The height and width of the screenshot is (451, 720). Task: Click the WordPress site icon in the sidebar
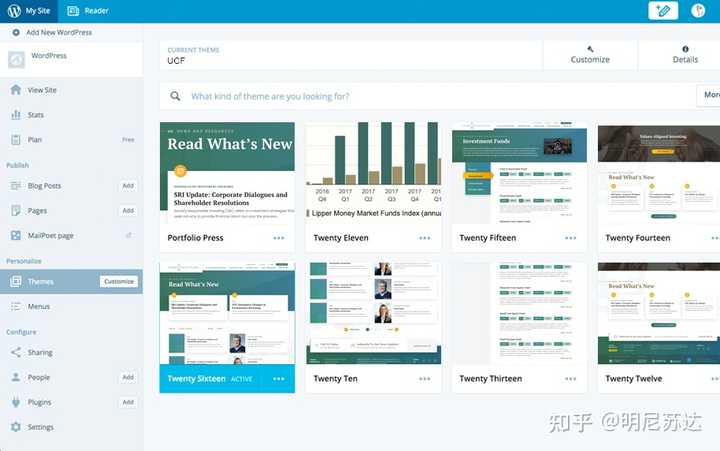[16, 60]
